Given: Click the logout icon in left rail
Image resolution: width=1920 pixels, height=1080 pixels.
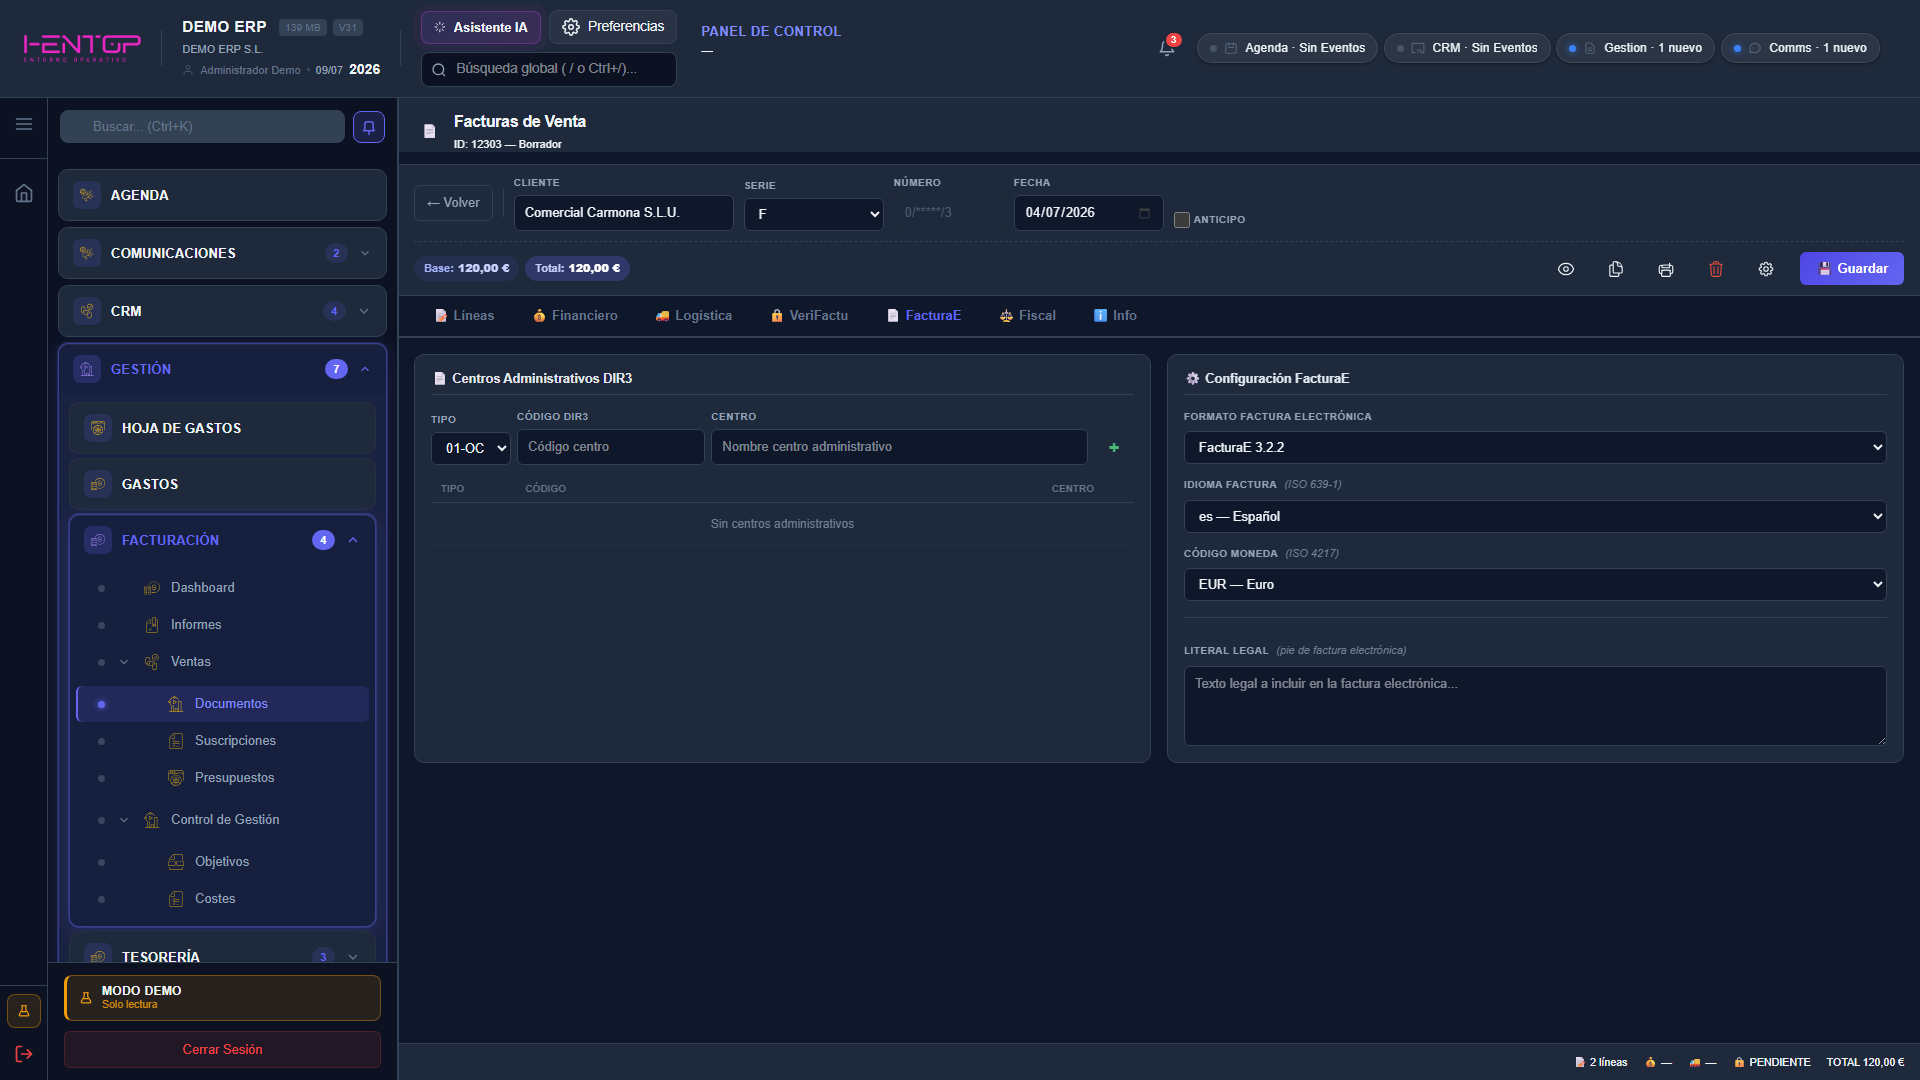Looking at the screenshot, I should click(24, 1054).
